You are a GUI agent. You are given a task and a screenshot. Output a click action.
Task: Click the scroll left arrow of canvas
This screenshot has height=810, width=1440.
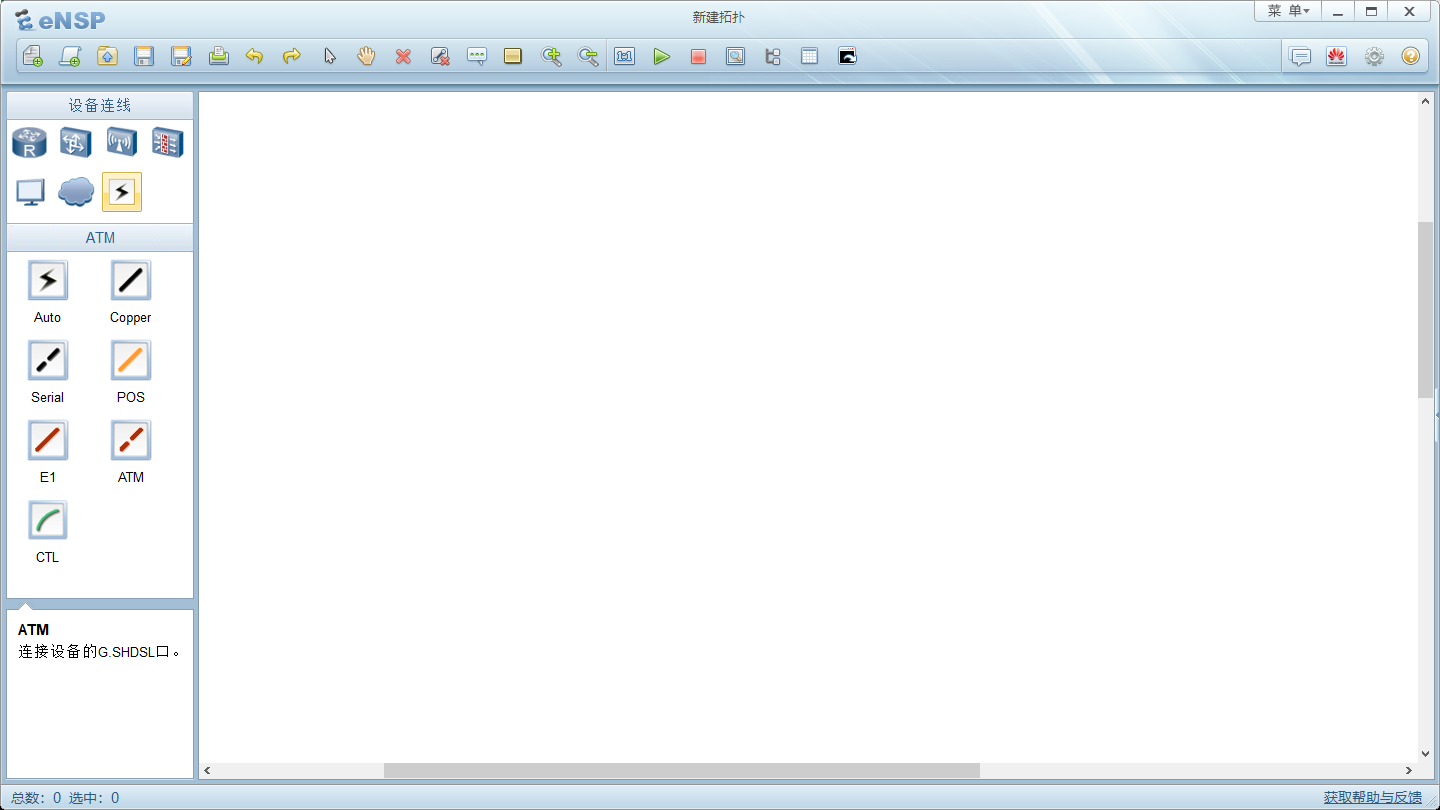(208, 771)
